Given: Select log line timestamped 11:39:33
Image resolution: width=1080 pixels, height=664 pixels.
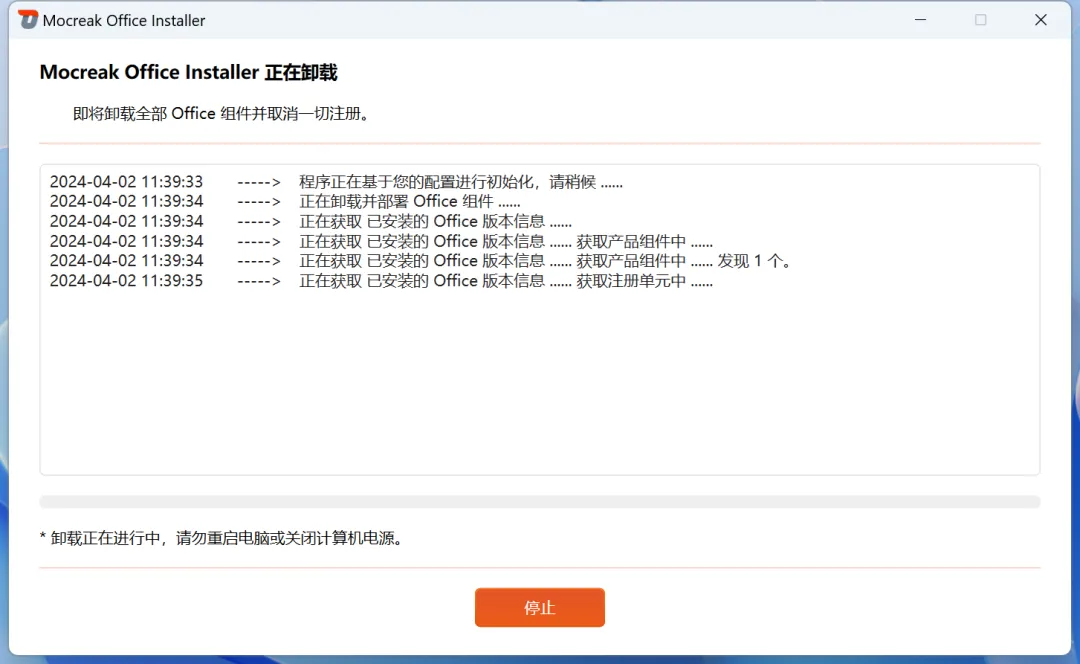Looking at the screenshot, I should click(x=336, y=182).
